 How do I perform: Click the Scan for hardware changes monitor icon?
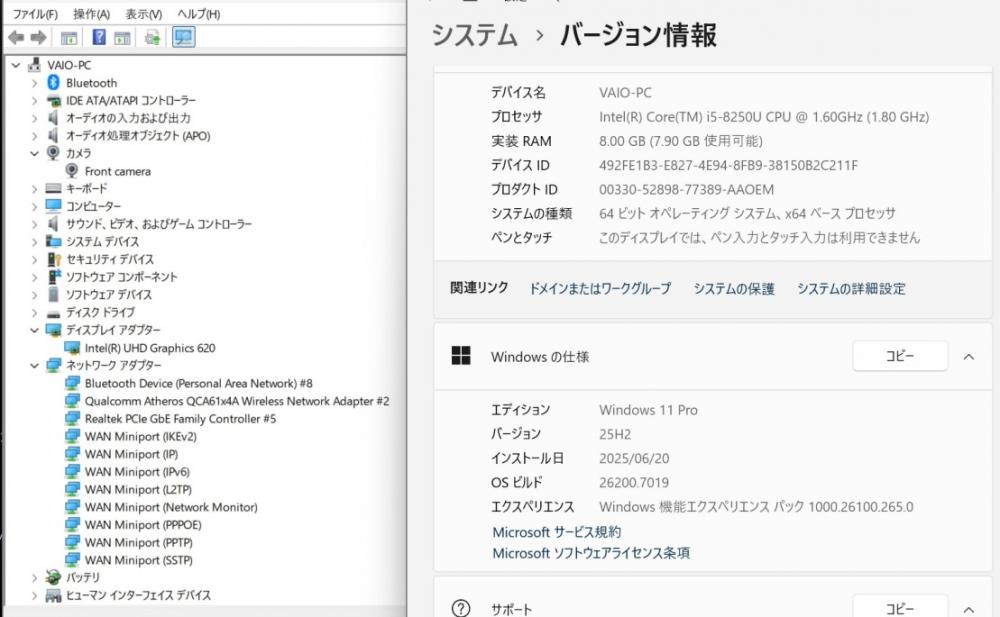184,37
